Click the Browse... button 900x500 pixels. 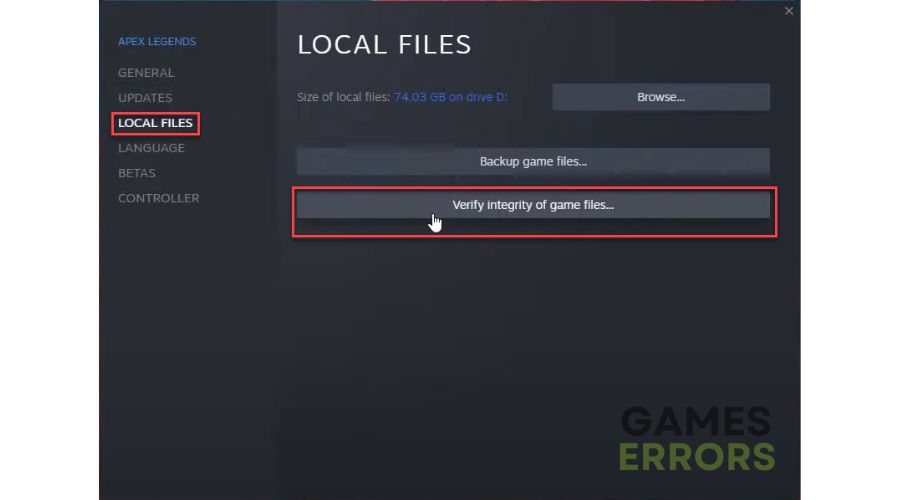661,97
